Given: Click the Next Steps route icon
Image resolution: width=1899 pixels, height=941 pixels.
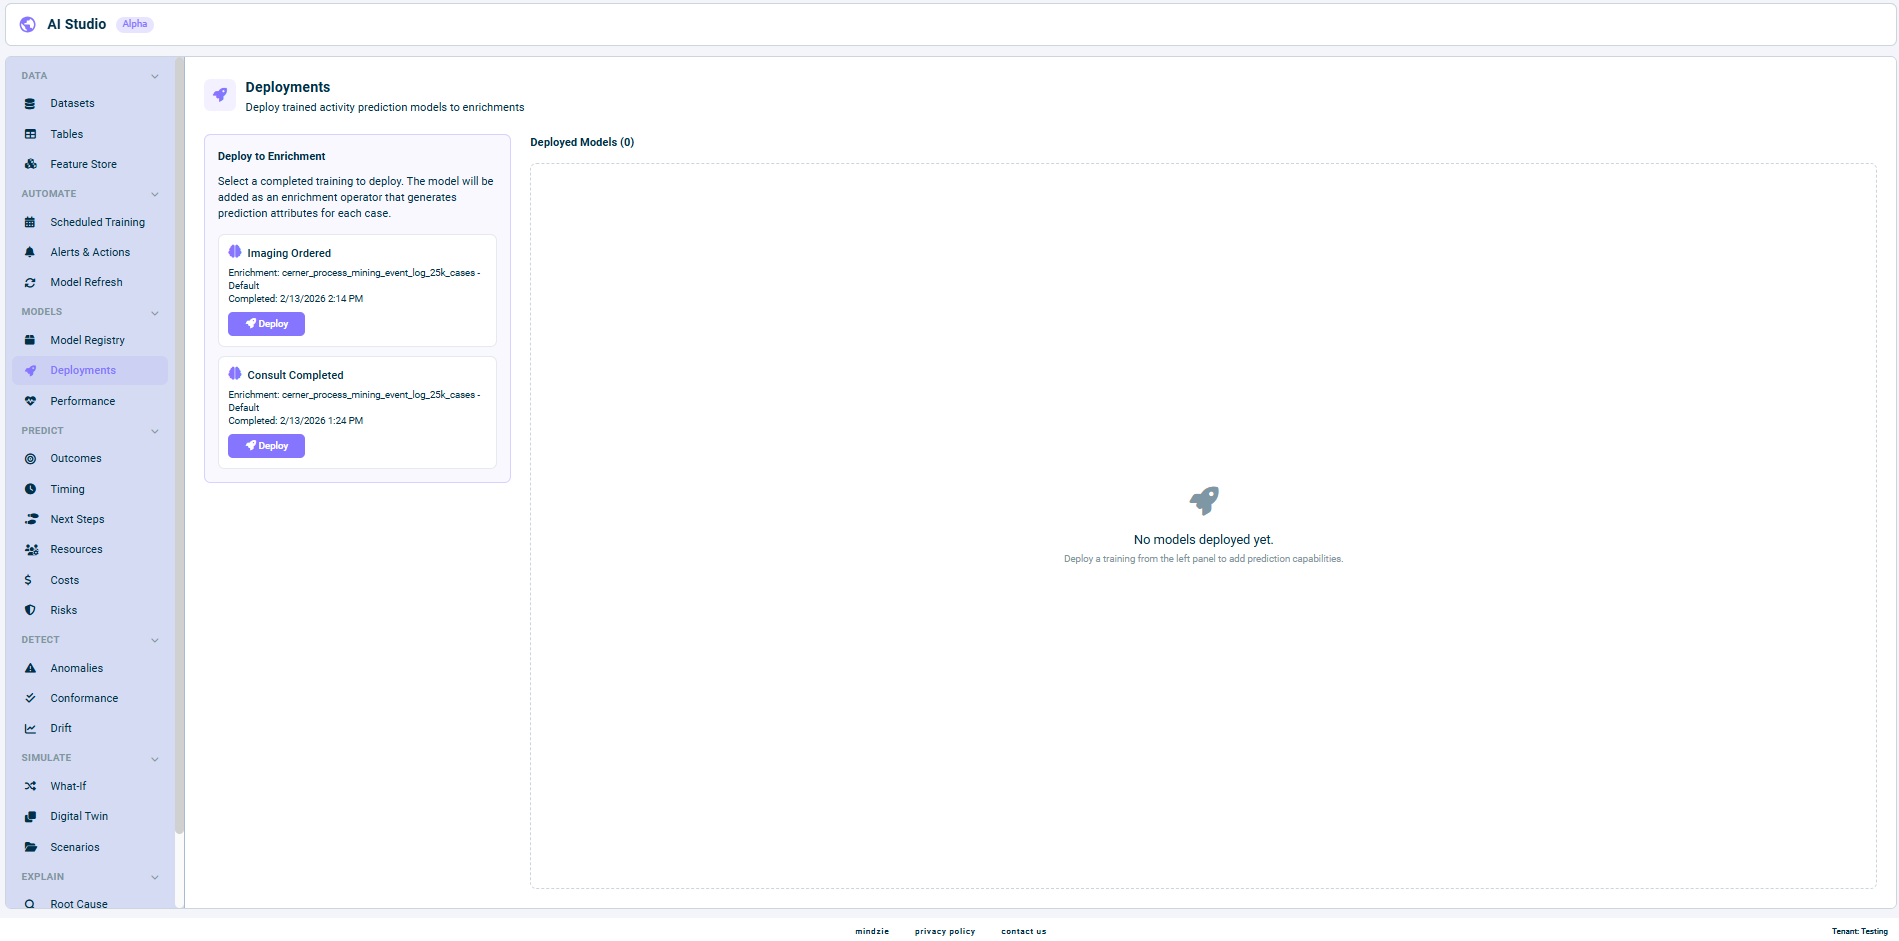Looking at the screenshot, I should 31,519.
